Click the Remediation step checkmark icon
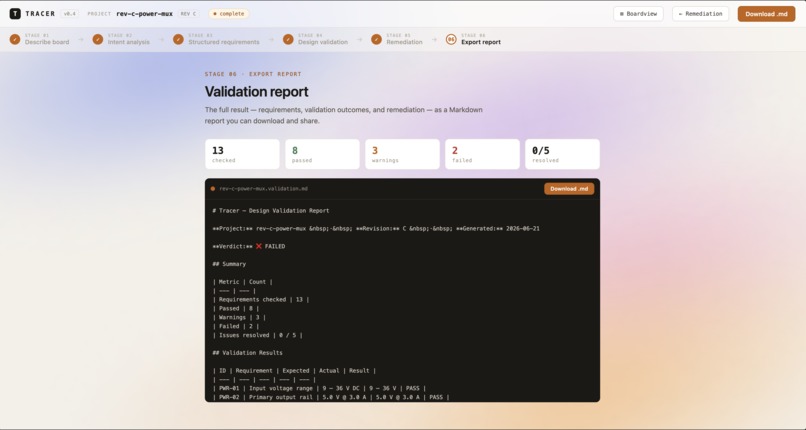 click(x=377, y=40)
